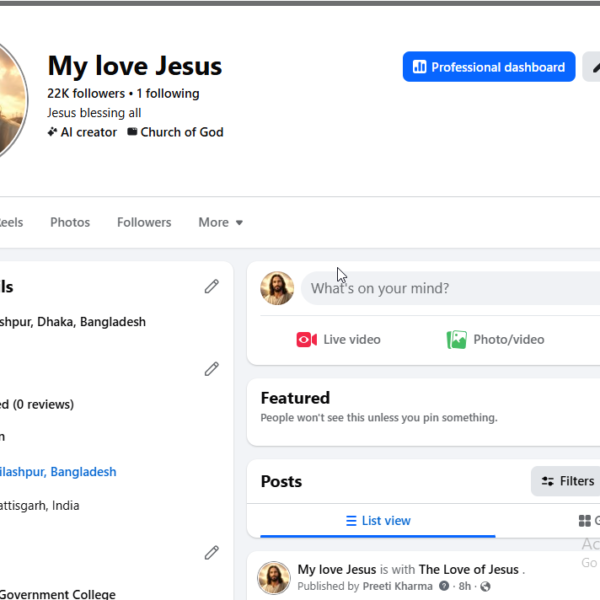This screenshot has width=600, height=600.
Task: Open the Professional dashboard
Action: (x=489, y=67)
